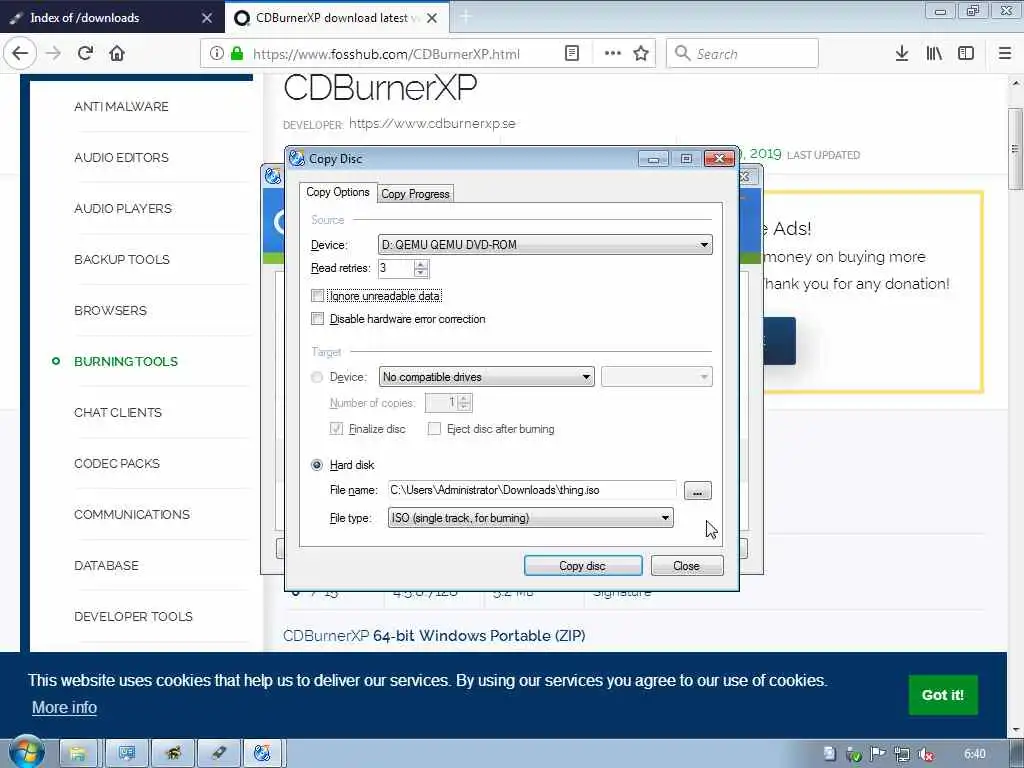Switch to the Copy Progress tab
Viewport: 1024px width, 768px height.
[415, 194]
